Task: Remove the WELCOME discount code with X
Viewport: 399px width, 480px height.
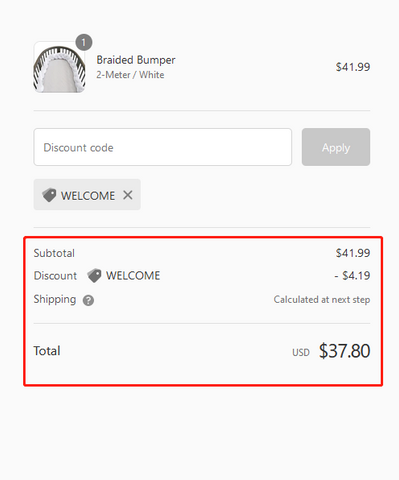Action: click(x=128, y=195)
